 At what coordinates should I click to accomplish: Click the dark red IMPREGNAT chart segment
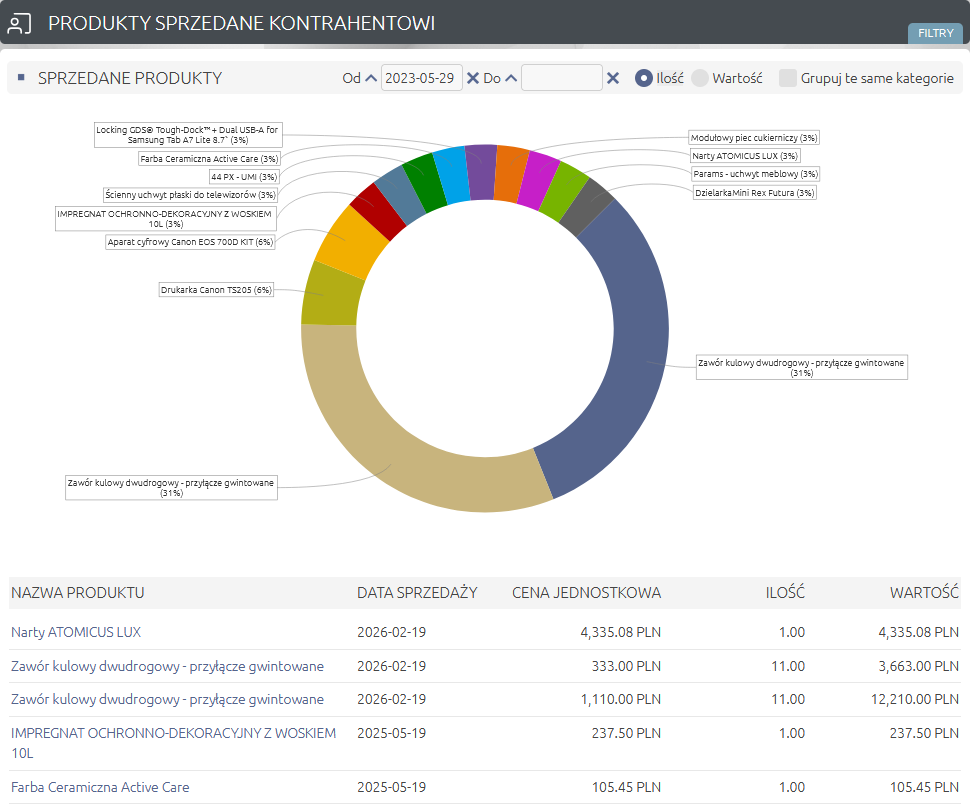[378, 212]
